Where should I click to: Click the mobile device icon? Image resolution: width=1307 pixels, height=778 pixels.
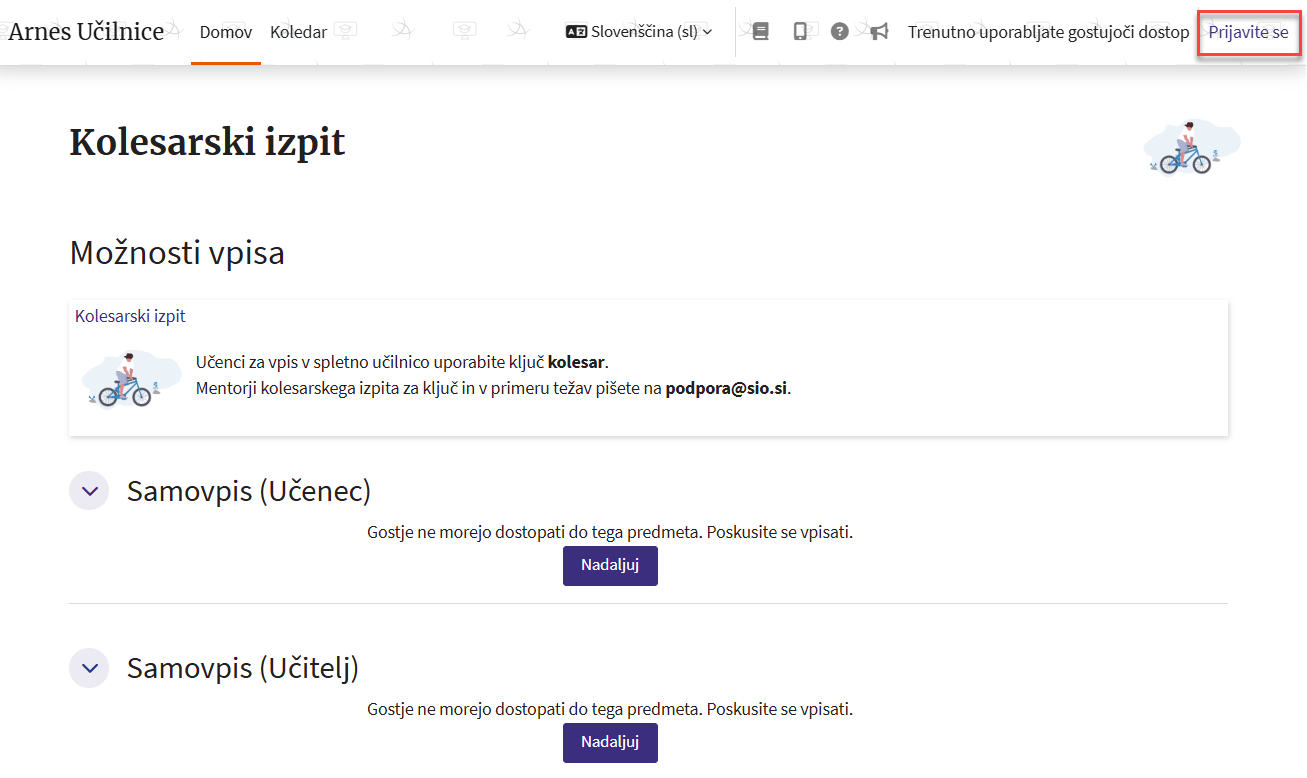tap(800, 32)
